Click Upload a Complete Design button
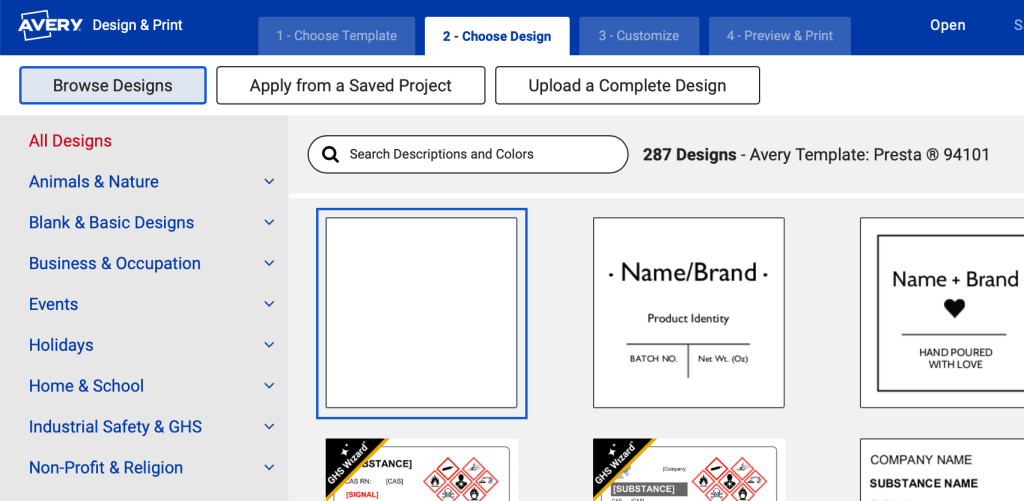This screenshot has width=1024, height=501. pos(627,86)
